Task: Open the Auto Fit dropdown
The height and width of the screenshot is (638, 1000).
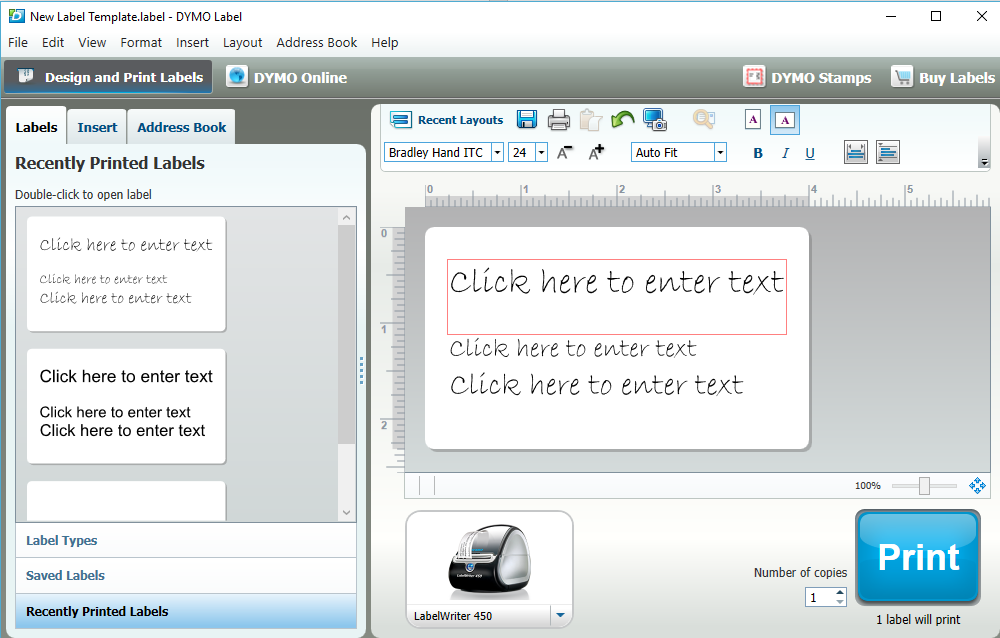Action: pyautogui.click(x=720, y=152)
